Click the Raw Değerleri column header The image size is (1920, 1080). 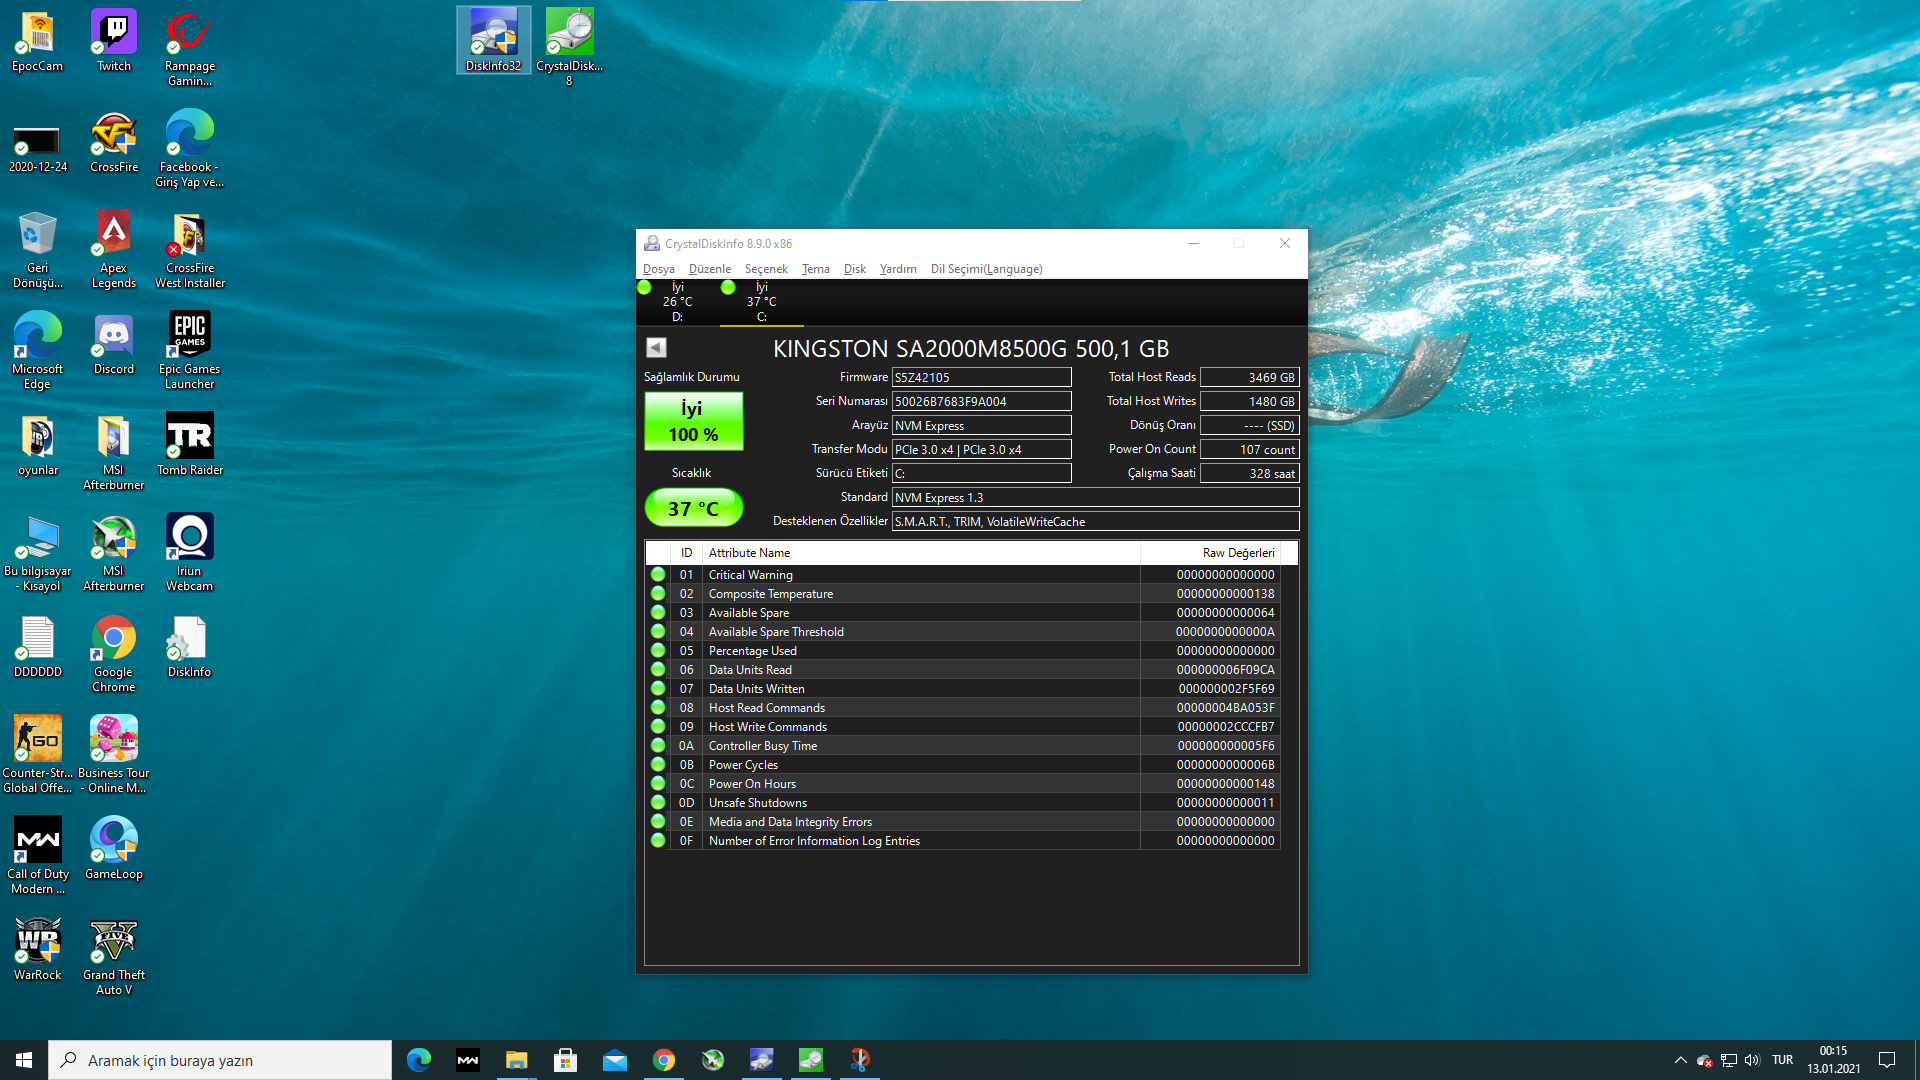(1210, 553)
